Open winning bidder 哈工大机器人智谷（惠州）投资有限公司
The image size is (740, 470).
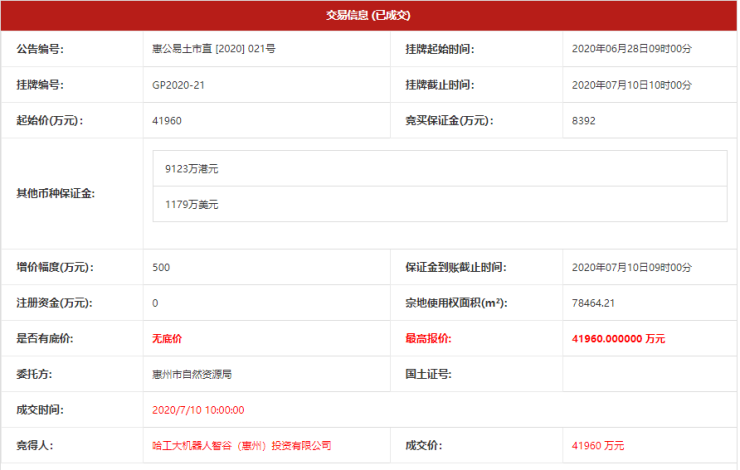[x=241, y=445]
